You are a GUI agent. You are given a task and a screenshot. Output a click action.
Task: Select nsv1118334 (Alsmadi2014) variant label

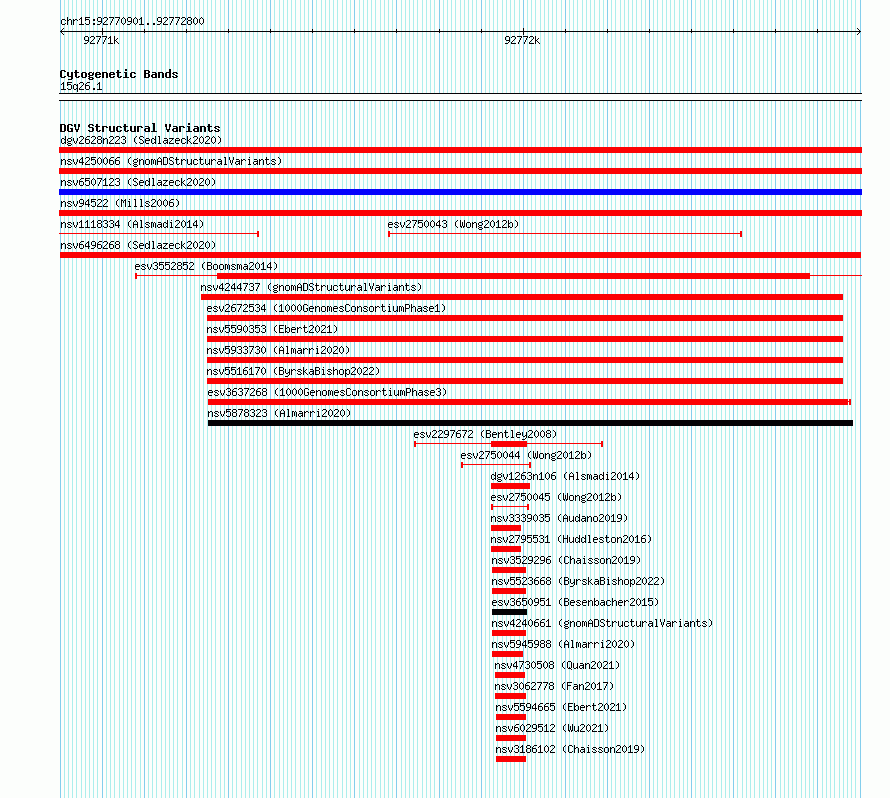tap(132, 224)
